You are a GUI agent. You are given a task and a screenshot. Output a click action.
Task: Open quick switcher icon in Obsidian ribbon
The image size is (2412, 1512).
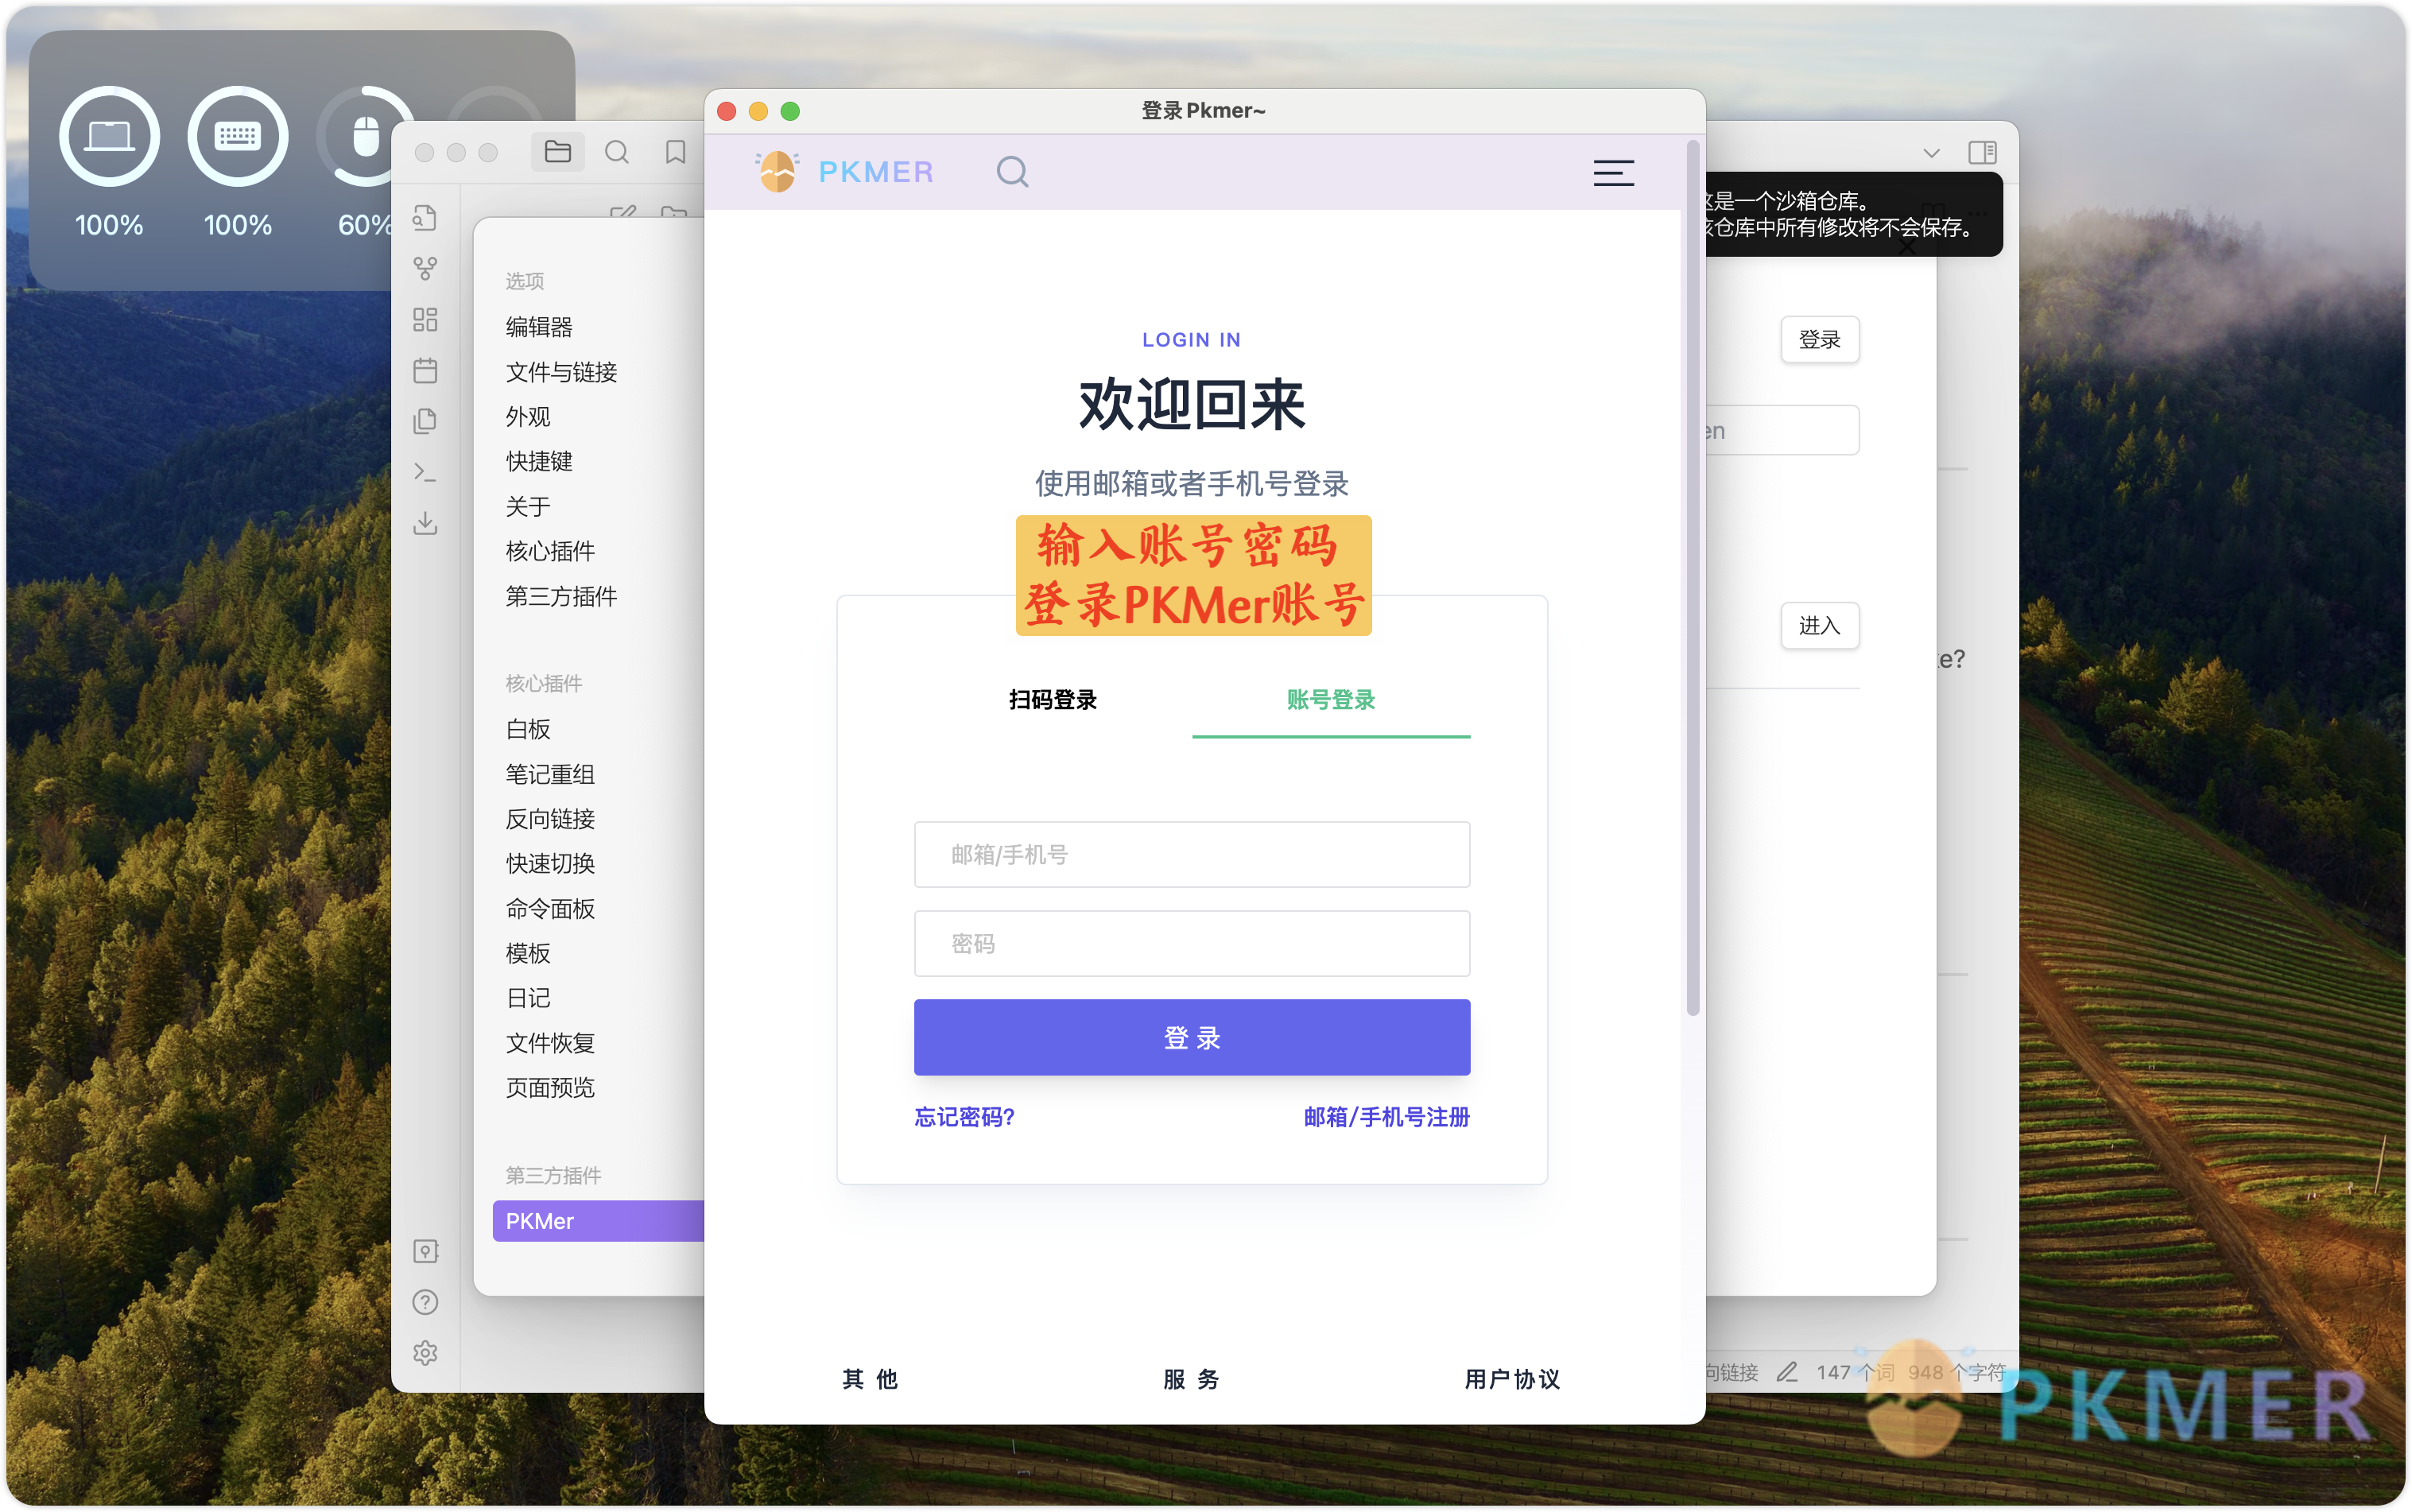tap(425, 218)
